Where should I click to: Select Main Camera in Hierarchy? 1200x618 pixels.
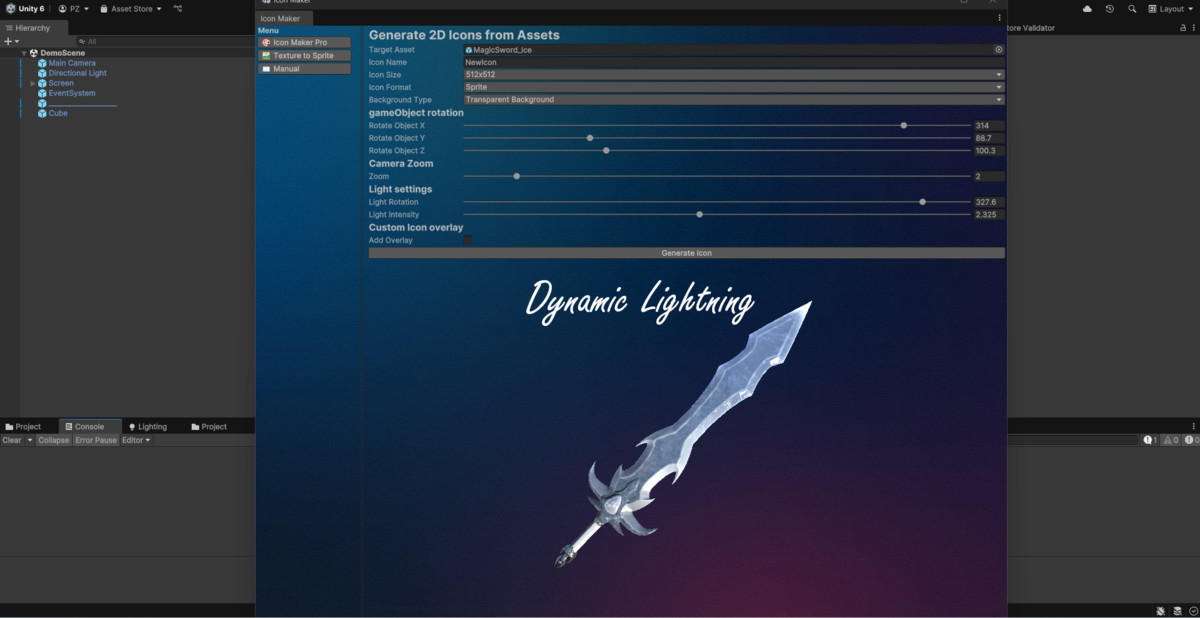click(x=72, y=63)
